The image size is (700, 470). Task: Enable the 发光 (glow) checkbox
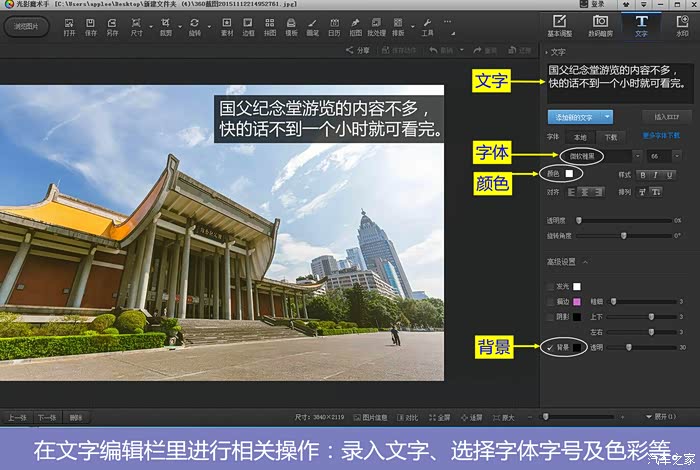549,286
